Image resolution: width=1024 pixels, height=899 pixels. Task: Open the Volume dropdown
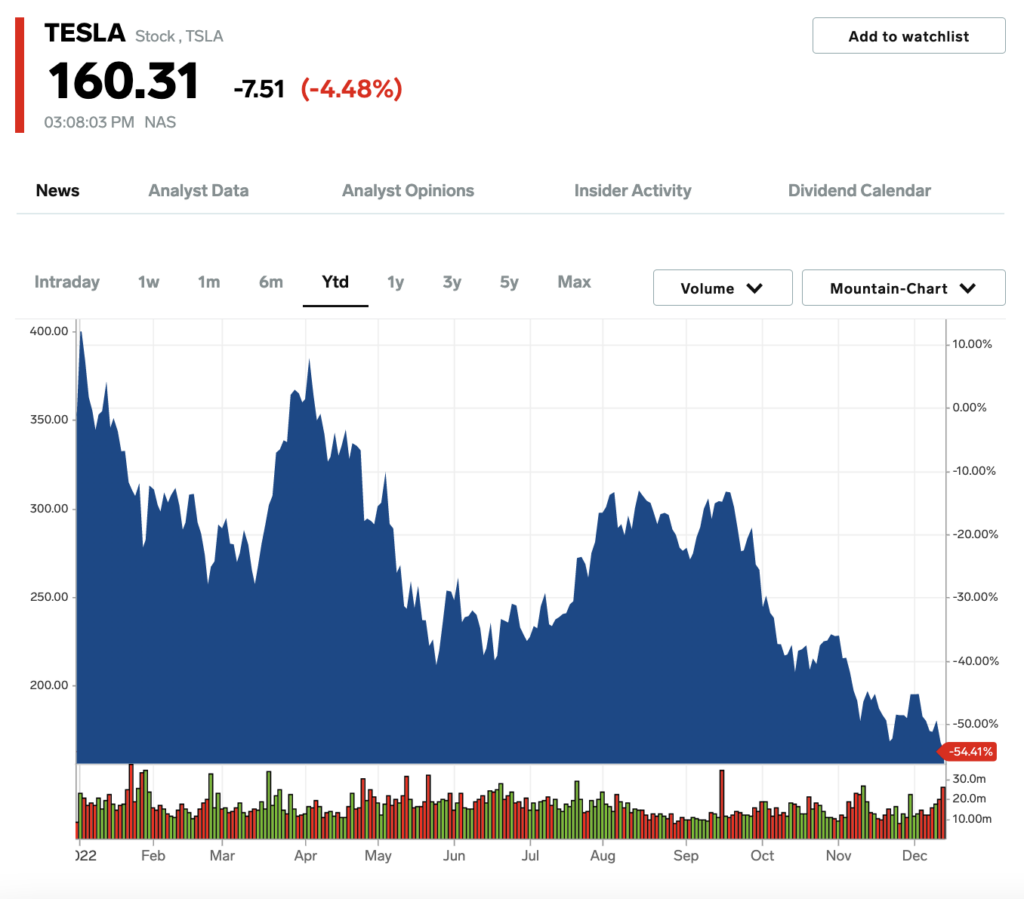(x=722, y=288)
